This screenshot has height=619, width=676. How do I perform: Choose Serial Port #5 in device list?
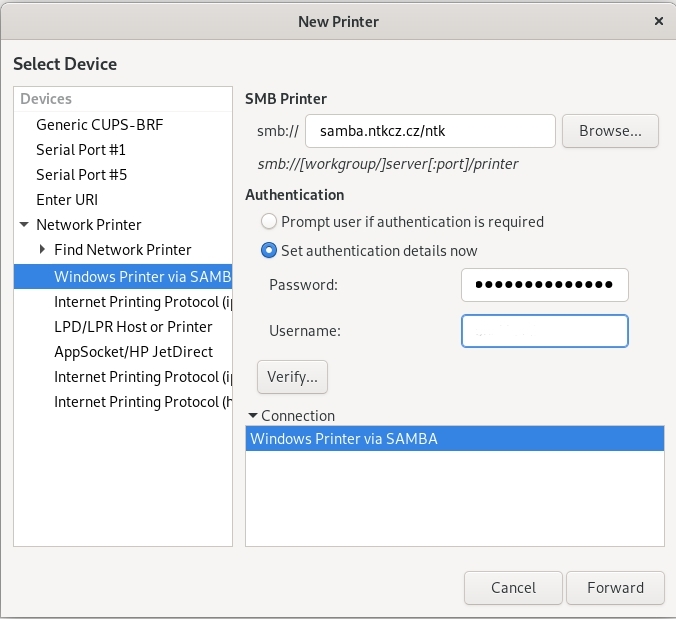coord(81,175)
